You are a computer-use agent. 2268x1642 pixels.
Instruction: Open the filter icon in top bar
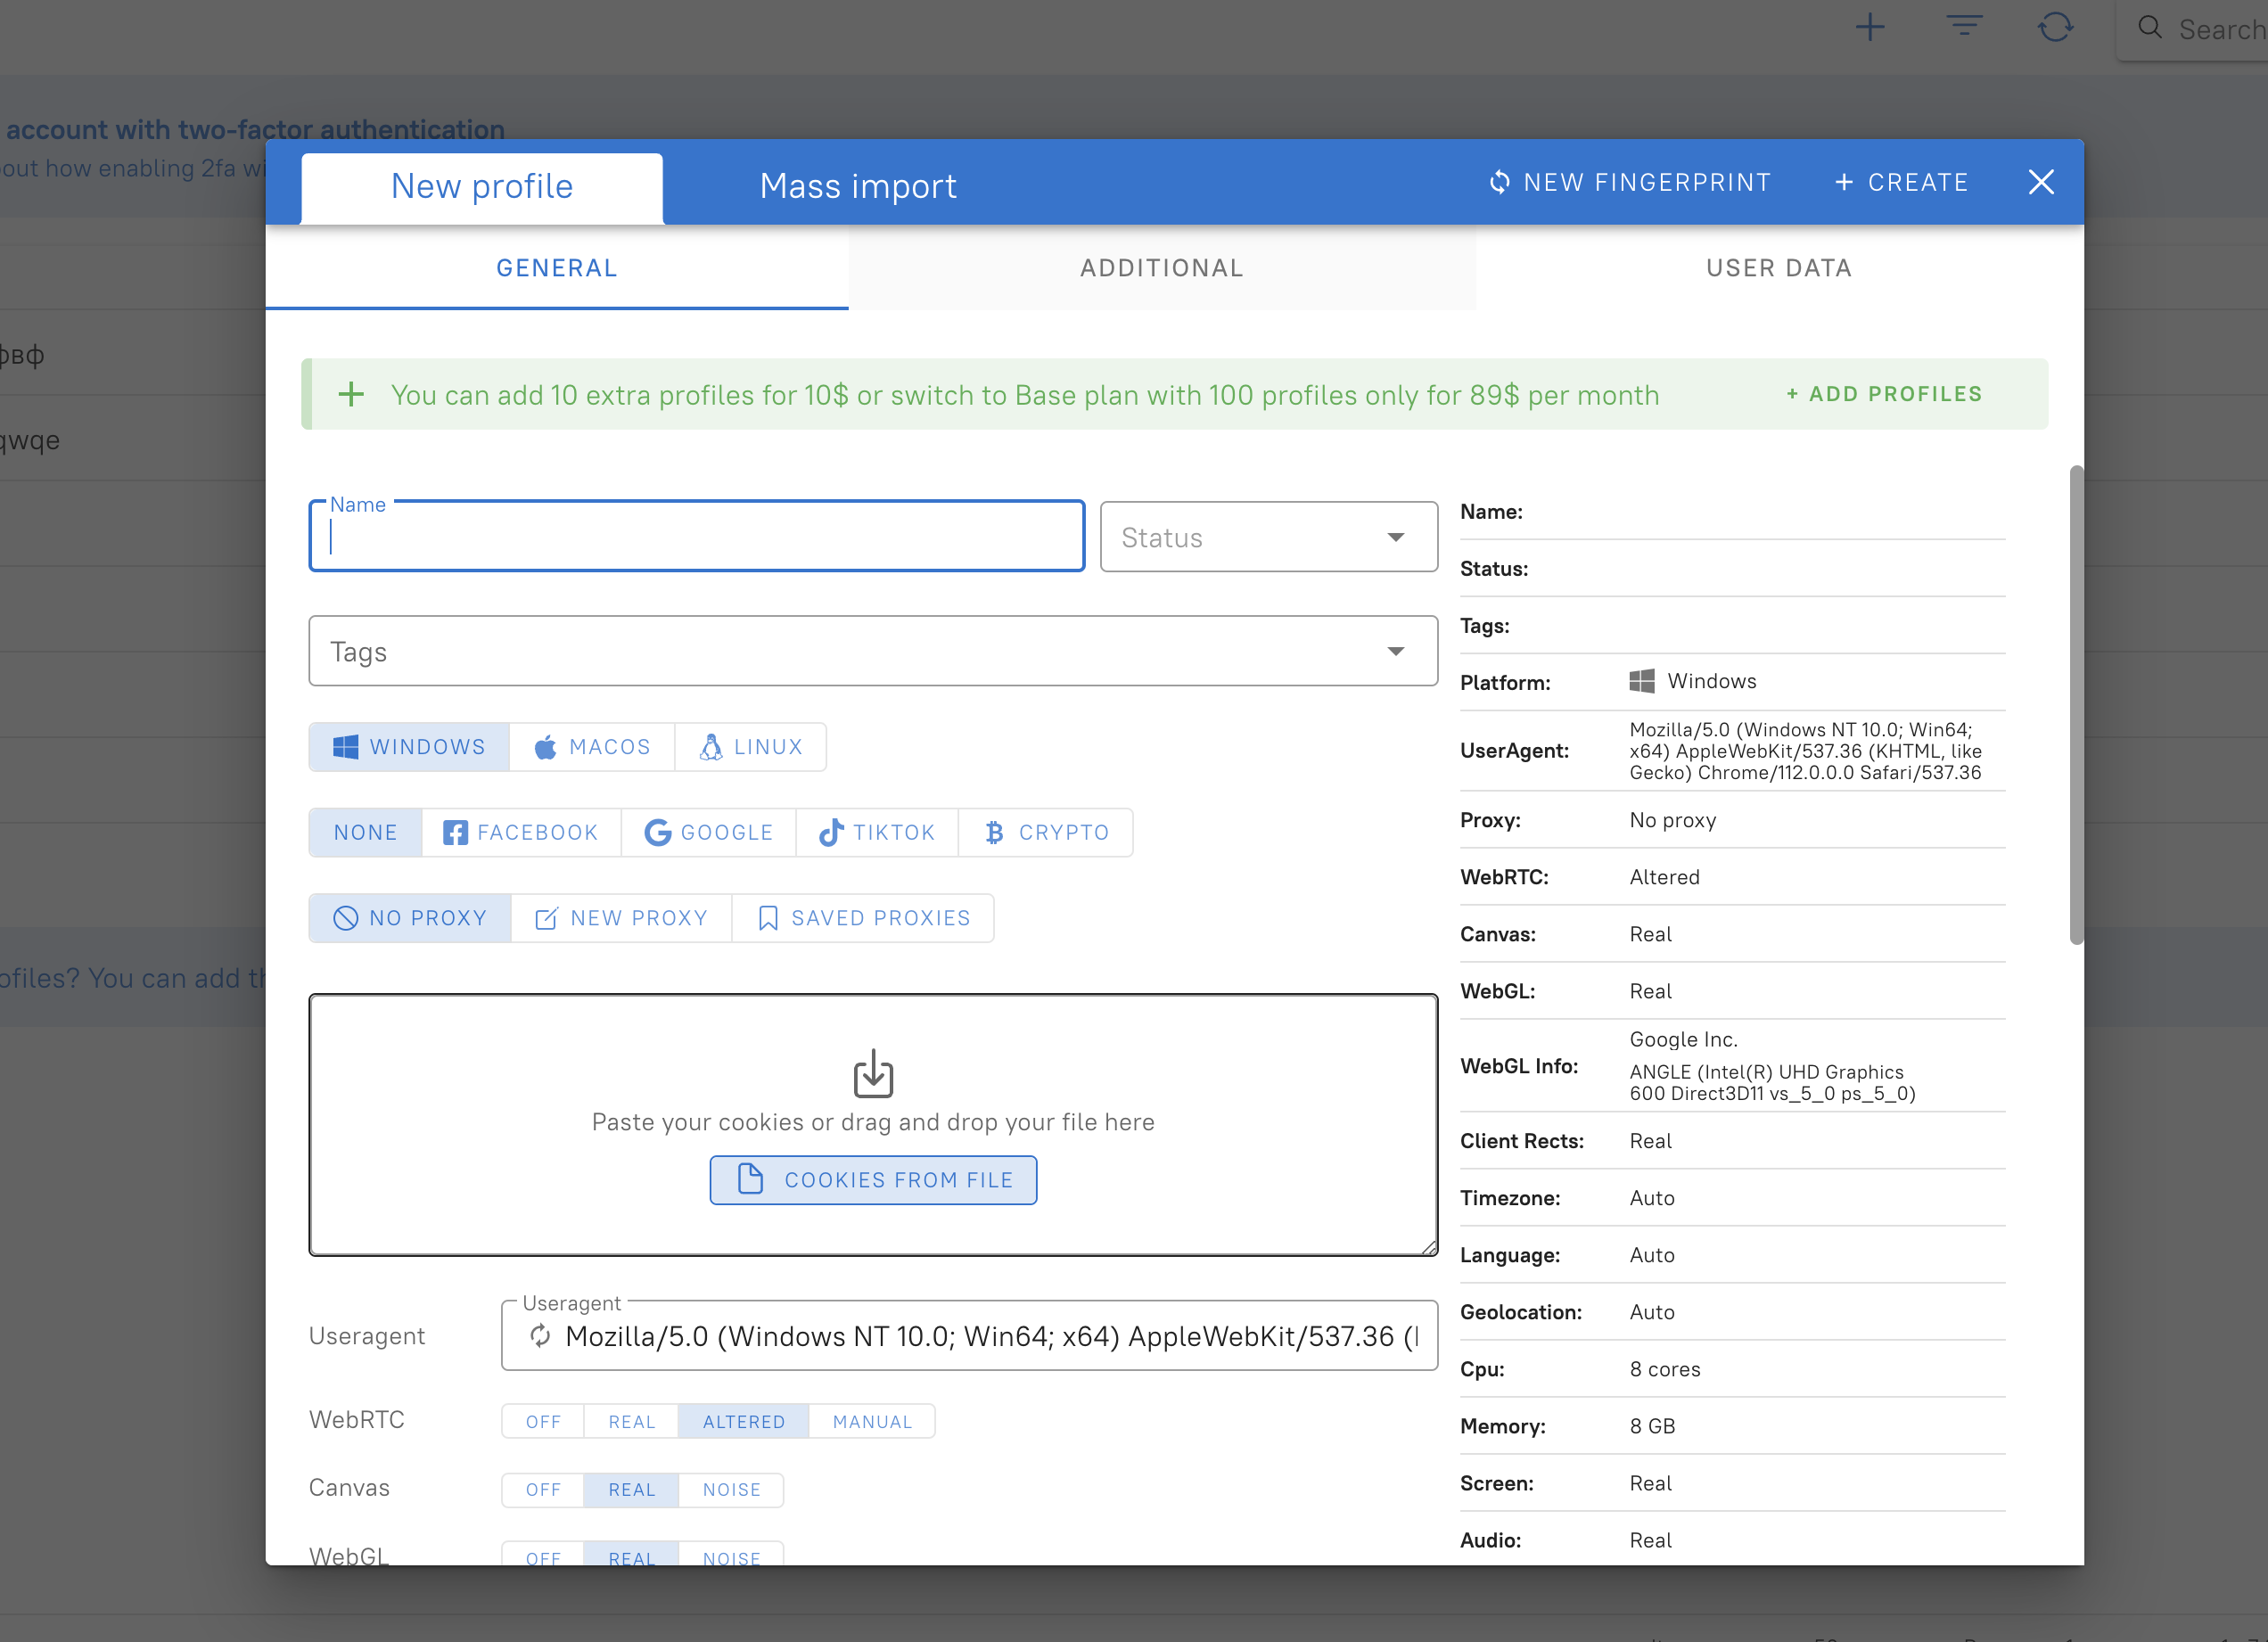click(1963, 27)
